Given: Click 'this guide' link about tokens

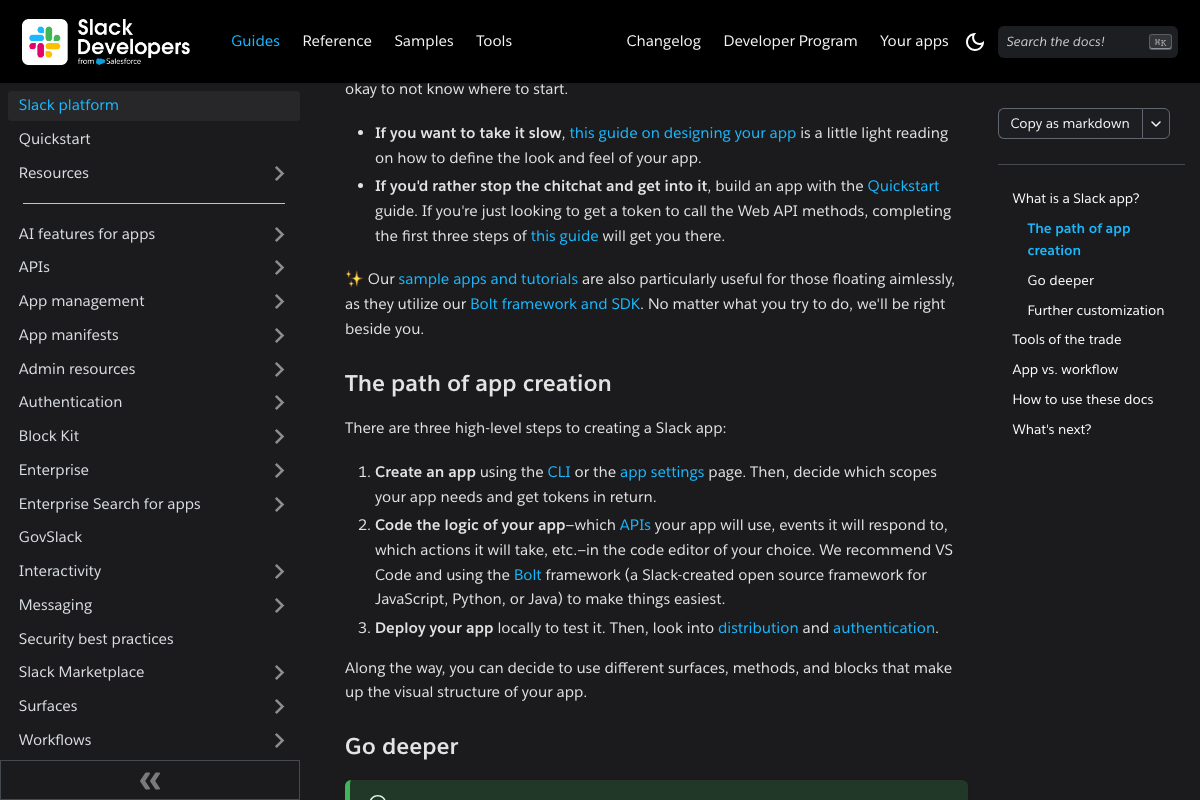Looking at the screenshot, I should click(564, 236).
